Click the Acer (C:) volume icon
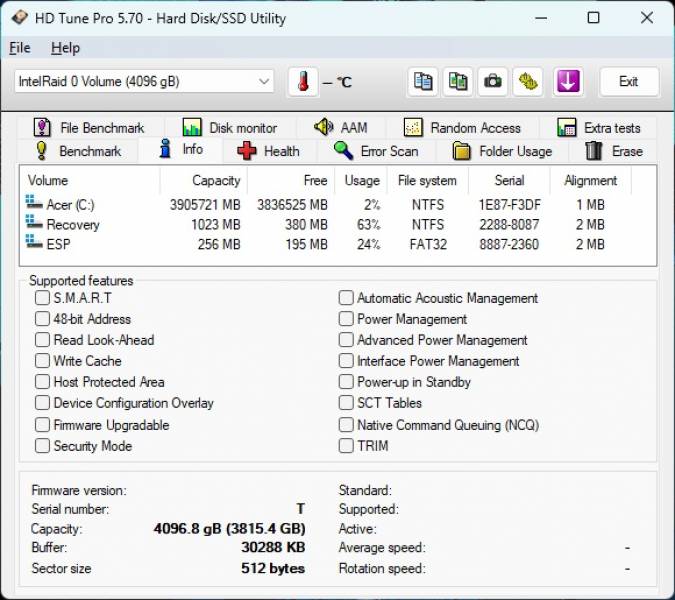Screen dimensions: 675x600 coord(34,203)
